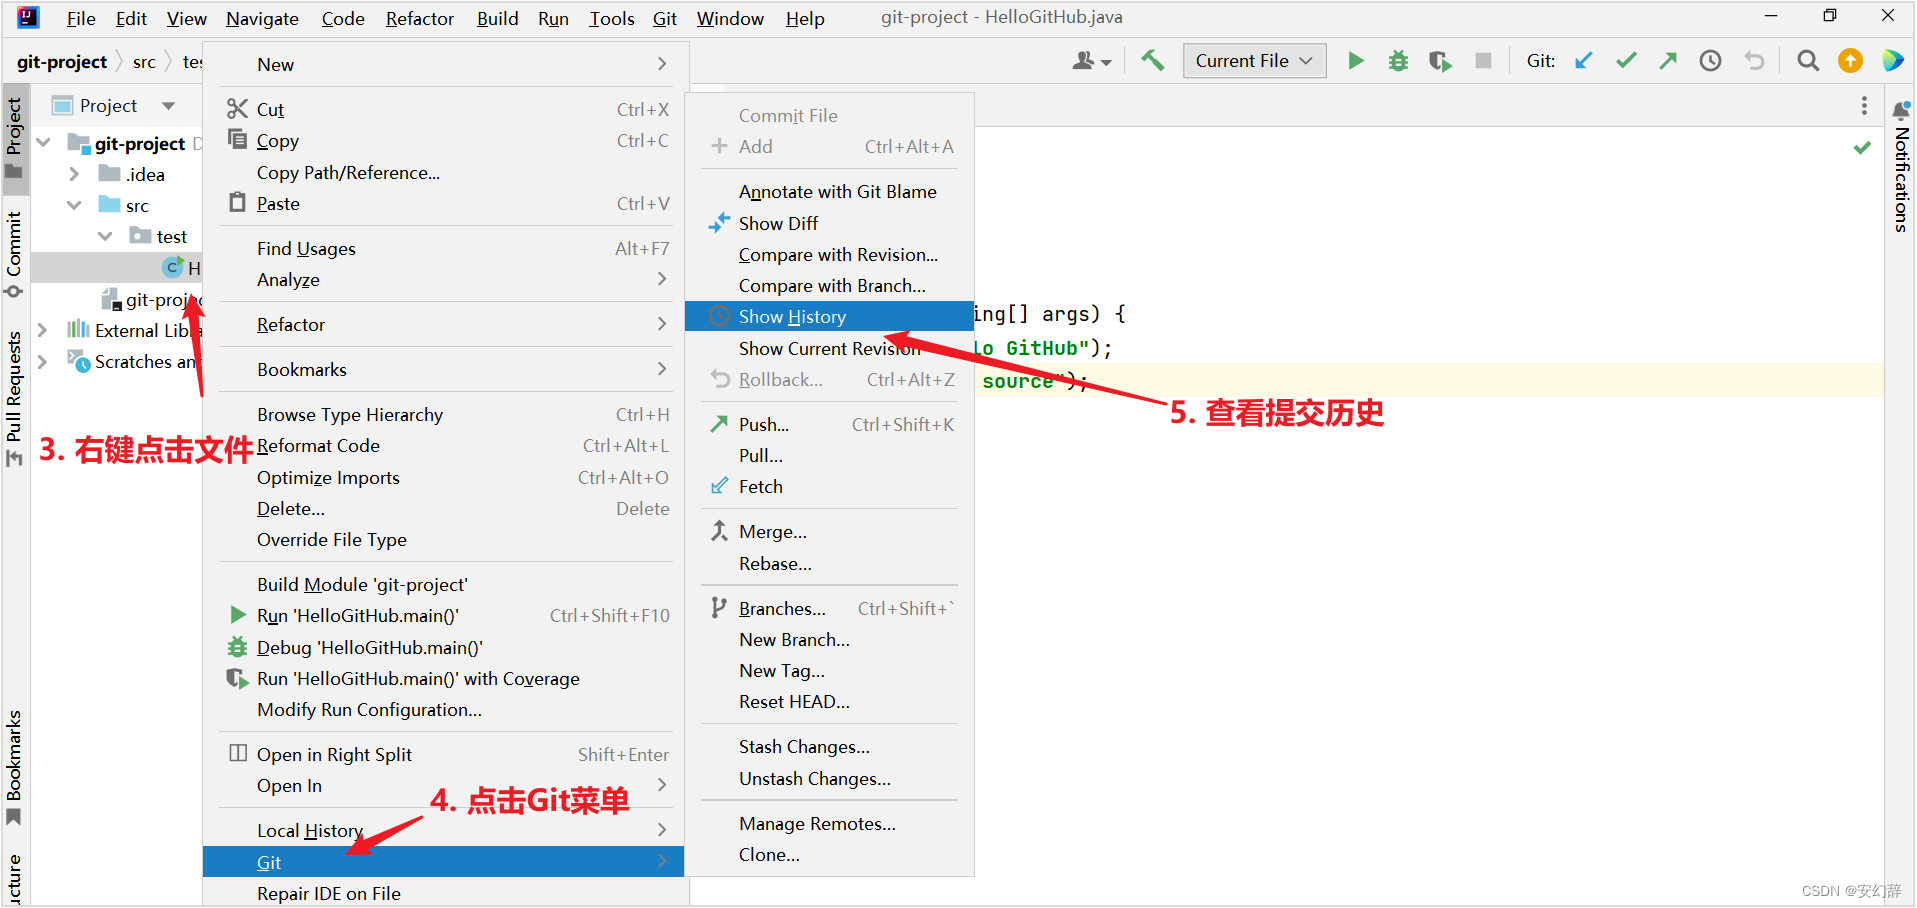Choose Stash Changes... option
Viewport: 1917px width, 908px height.
click(x=829, y=746)
